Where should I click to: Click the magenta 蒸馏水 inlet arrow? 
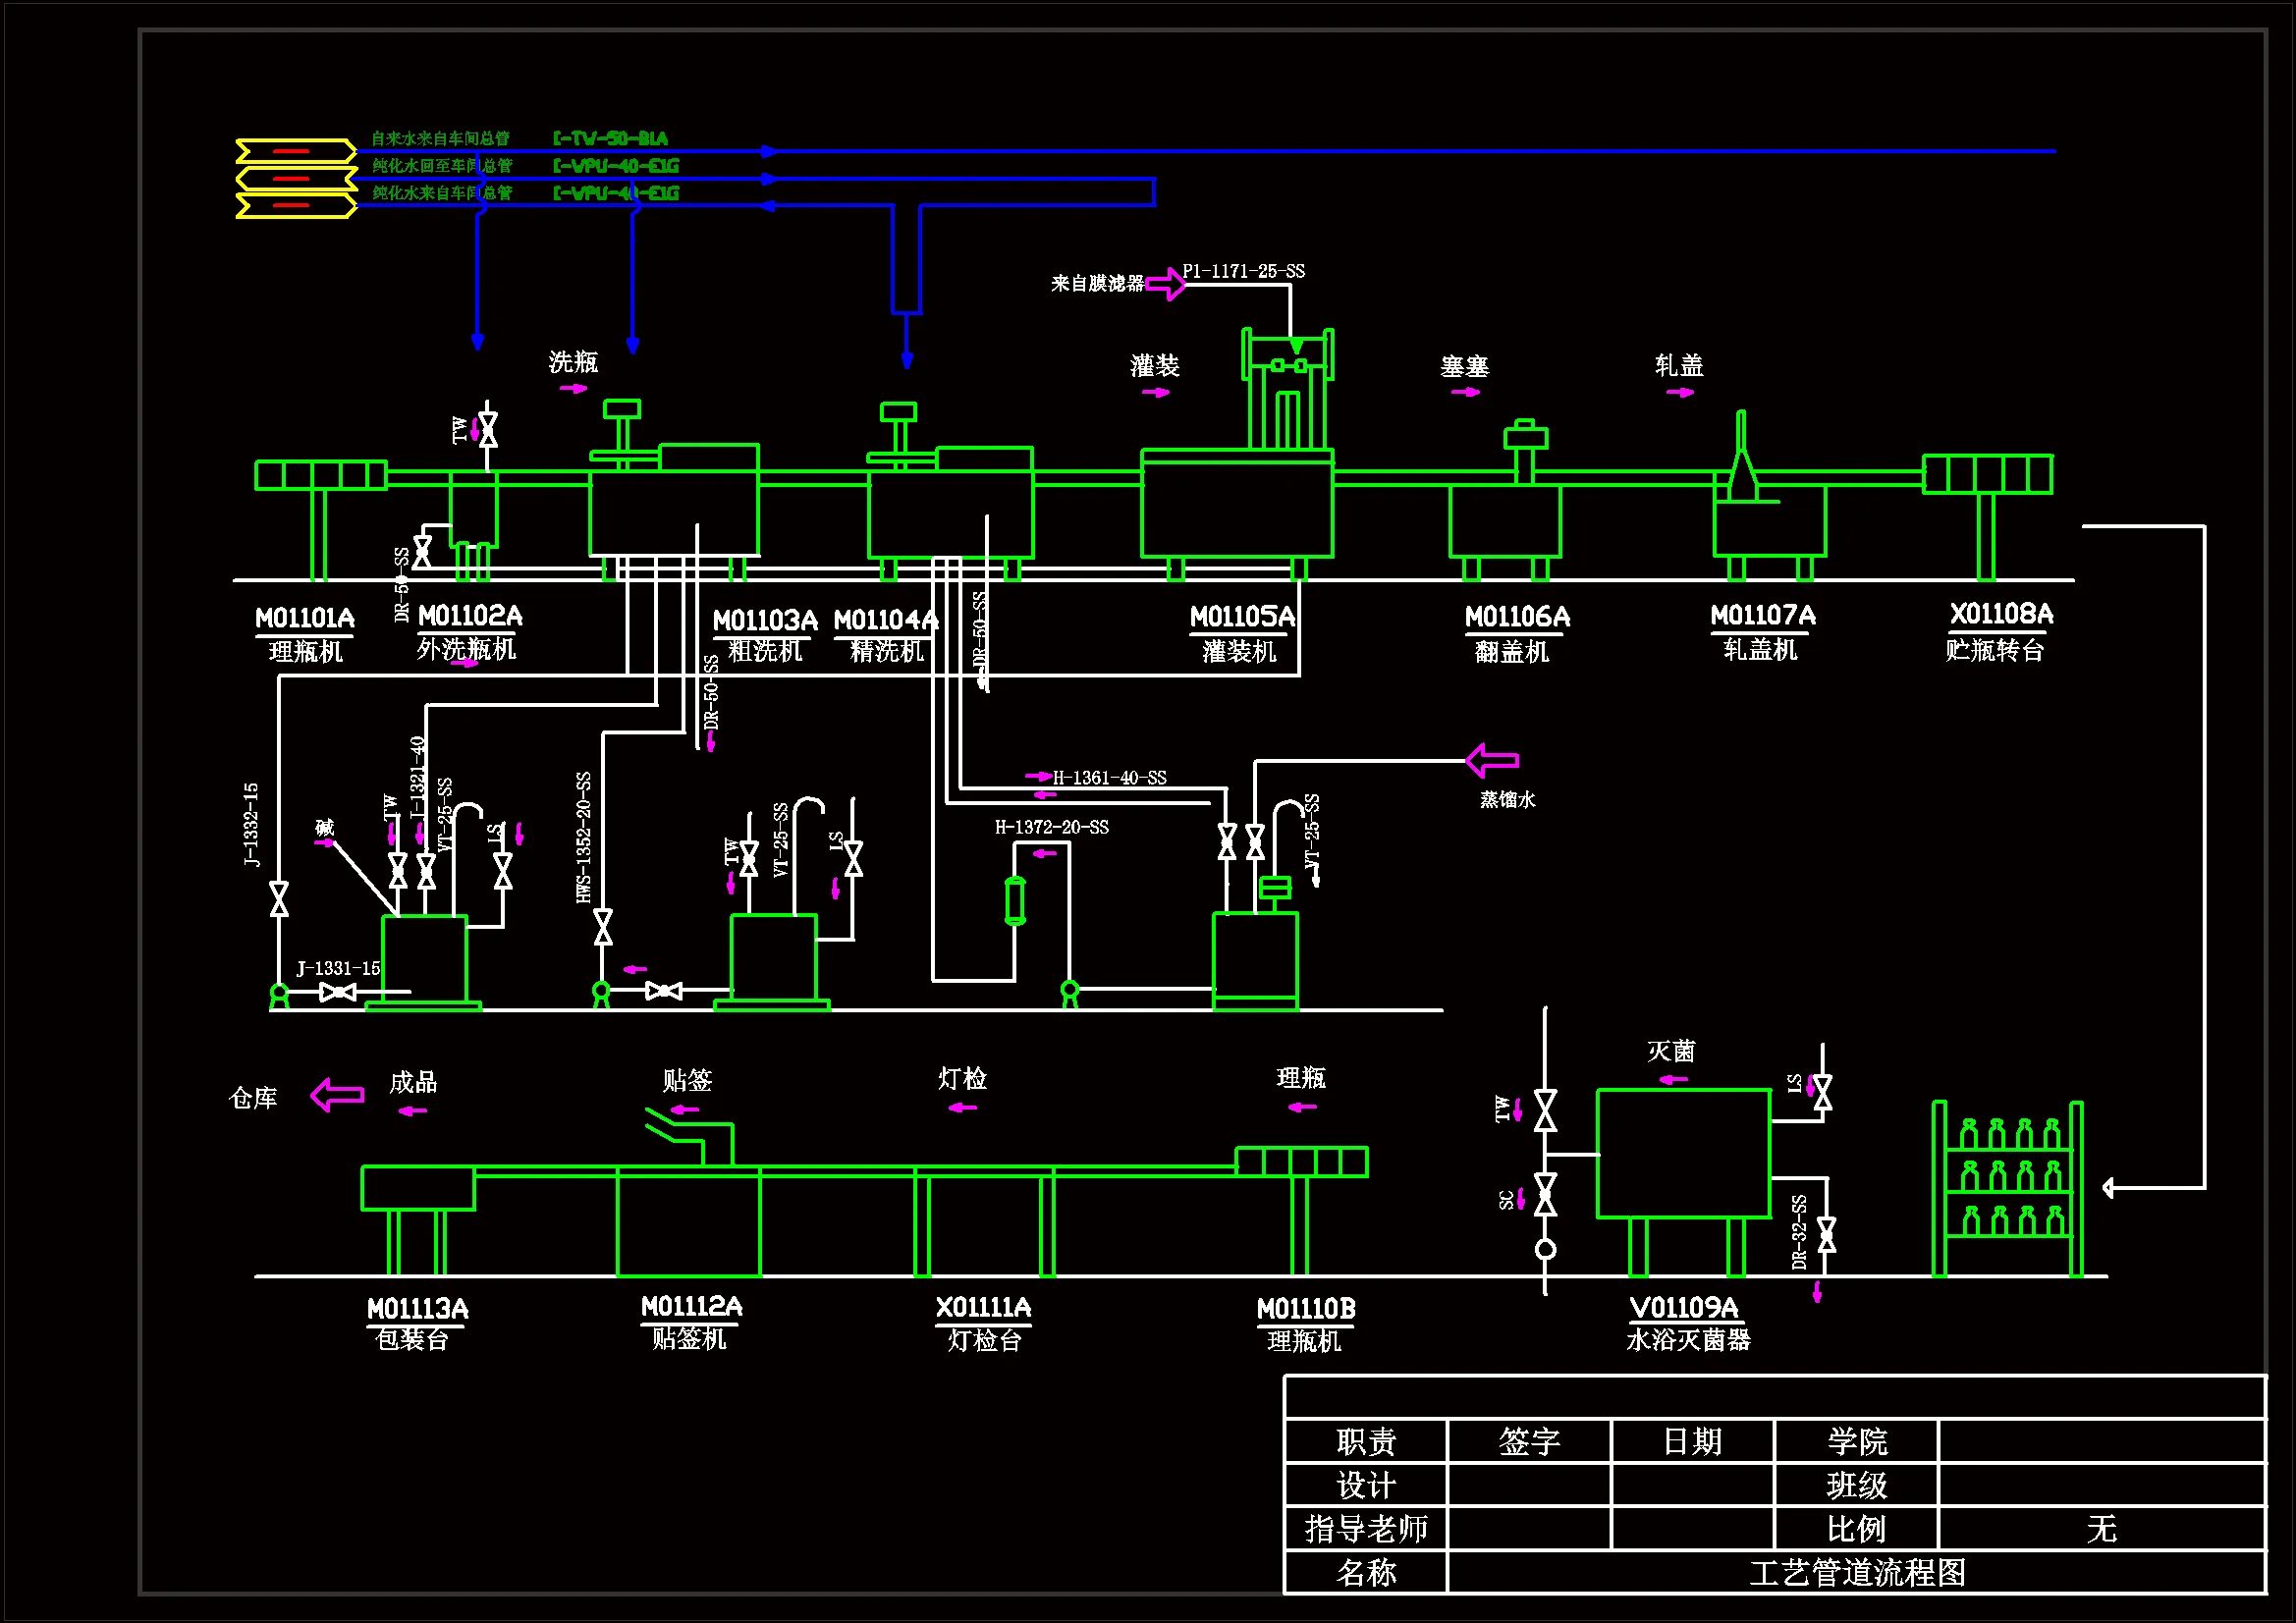pyautogui.click(x=1492, y=761)
